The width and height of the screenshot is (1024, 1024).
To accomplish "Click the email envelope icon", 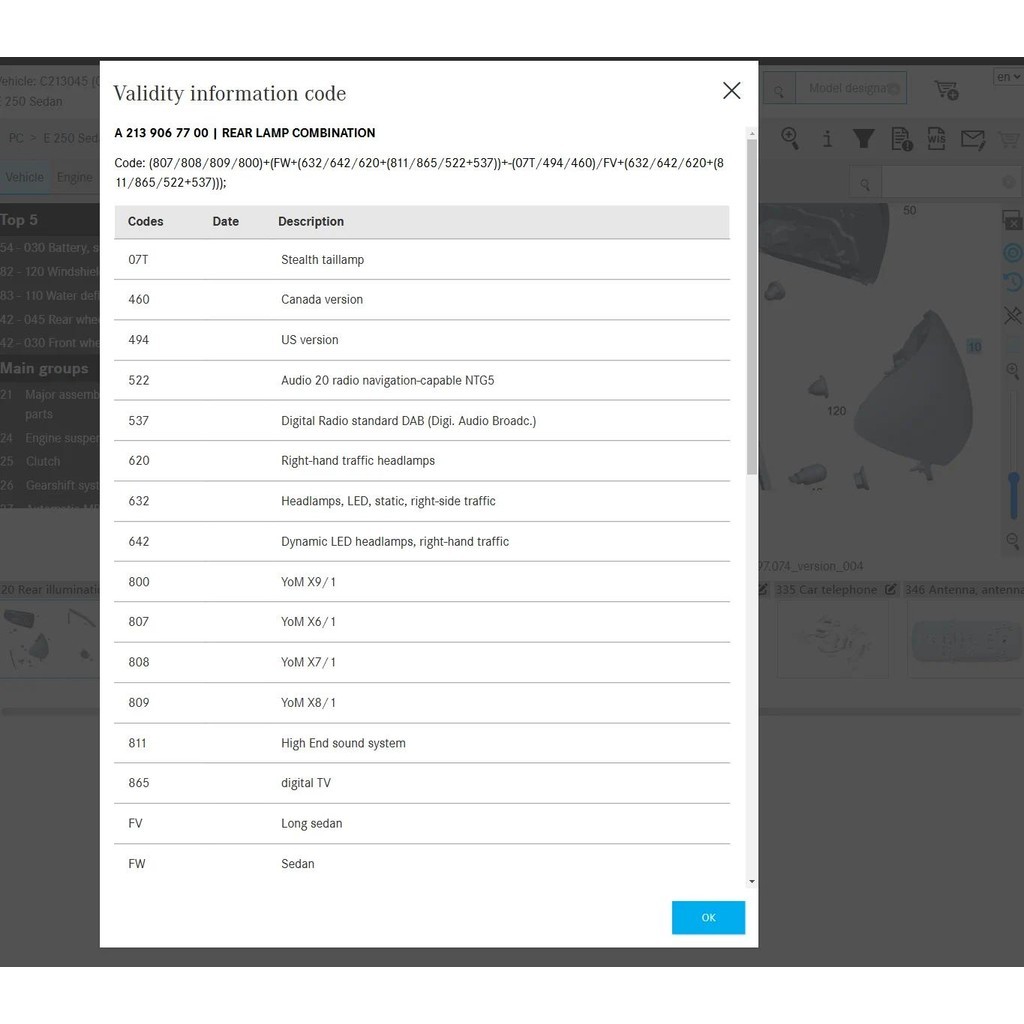I will (x=973, y=139).
